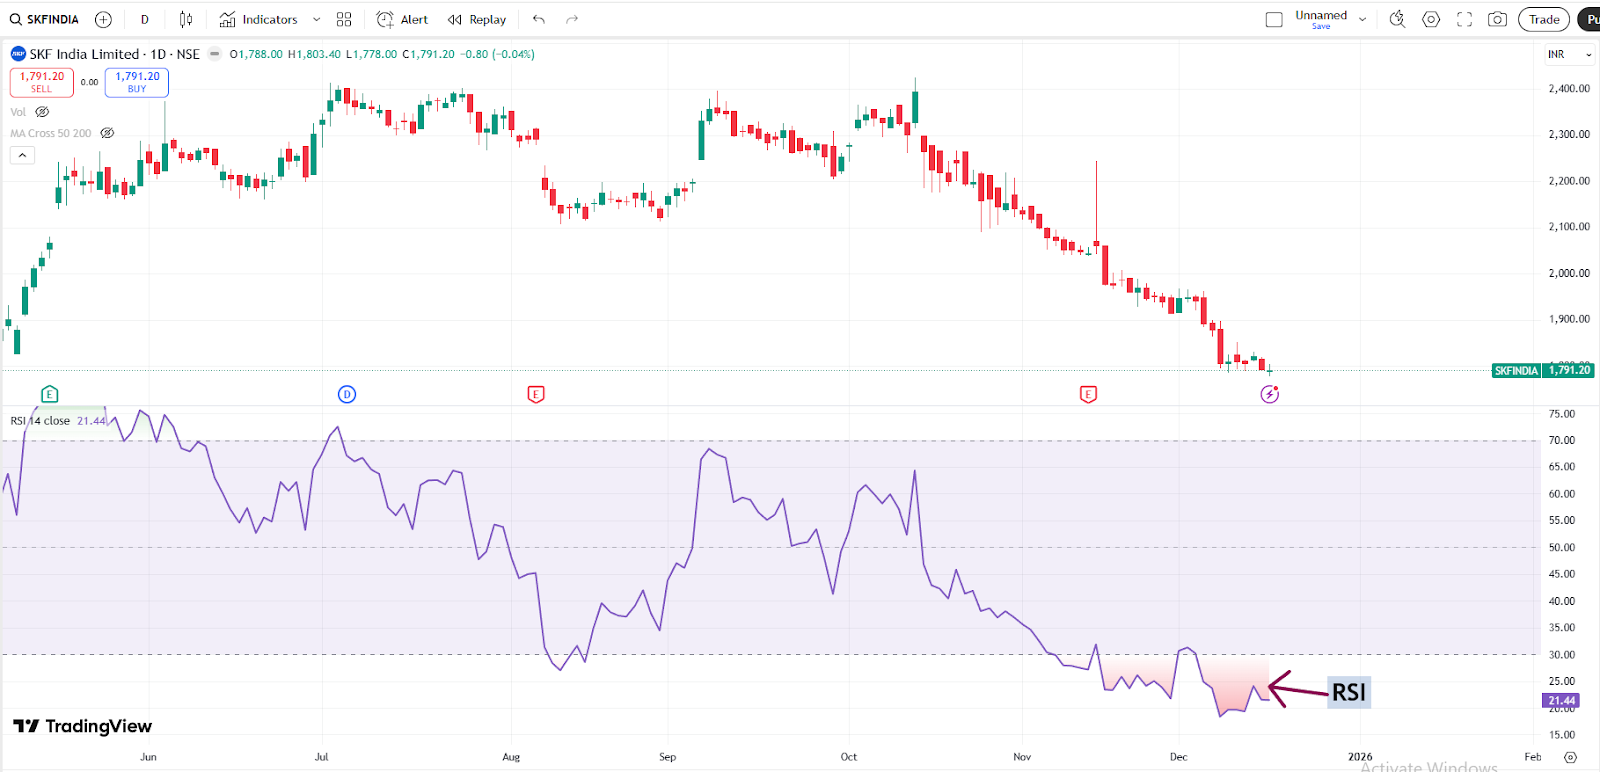Image resolution: width=1600 pixels, height=772 pixels.
Task: Toggle visibility of the Vol indicator
Action: pyautogui.click(x=42, y=112)
